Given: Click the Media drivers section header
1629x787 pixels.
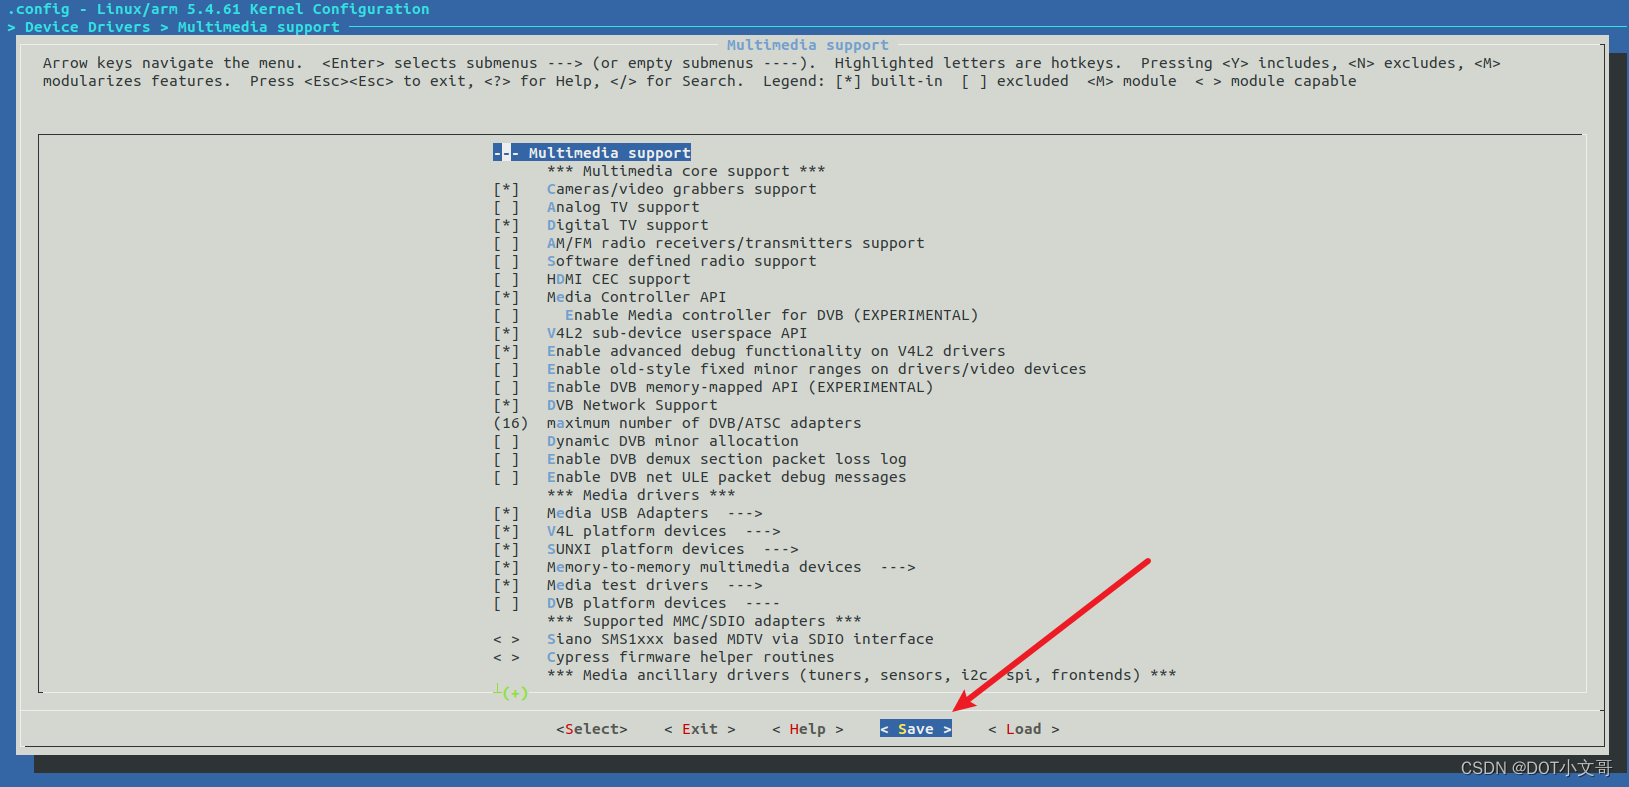Looking at the screenshot, I should pos(641,495).
